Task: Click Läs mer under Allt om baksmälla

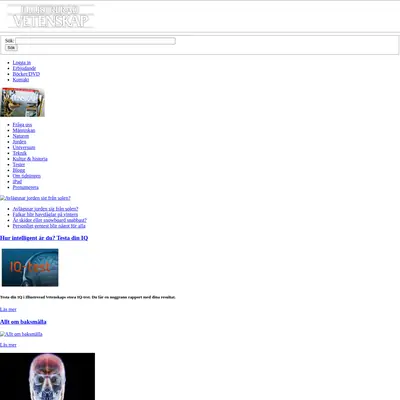Action: coord(8,345)
